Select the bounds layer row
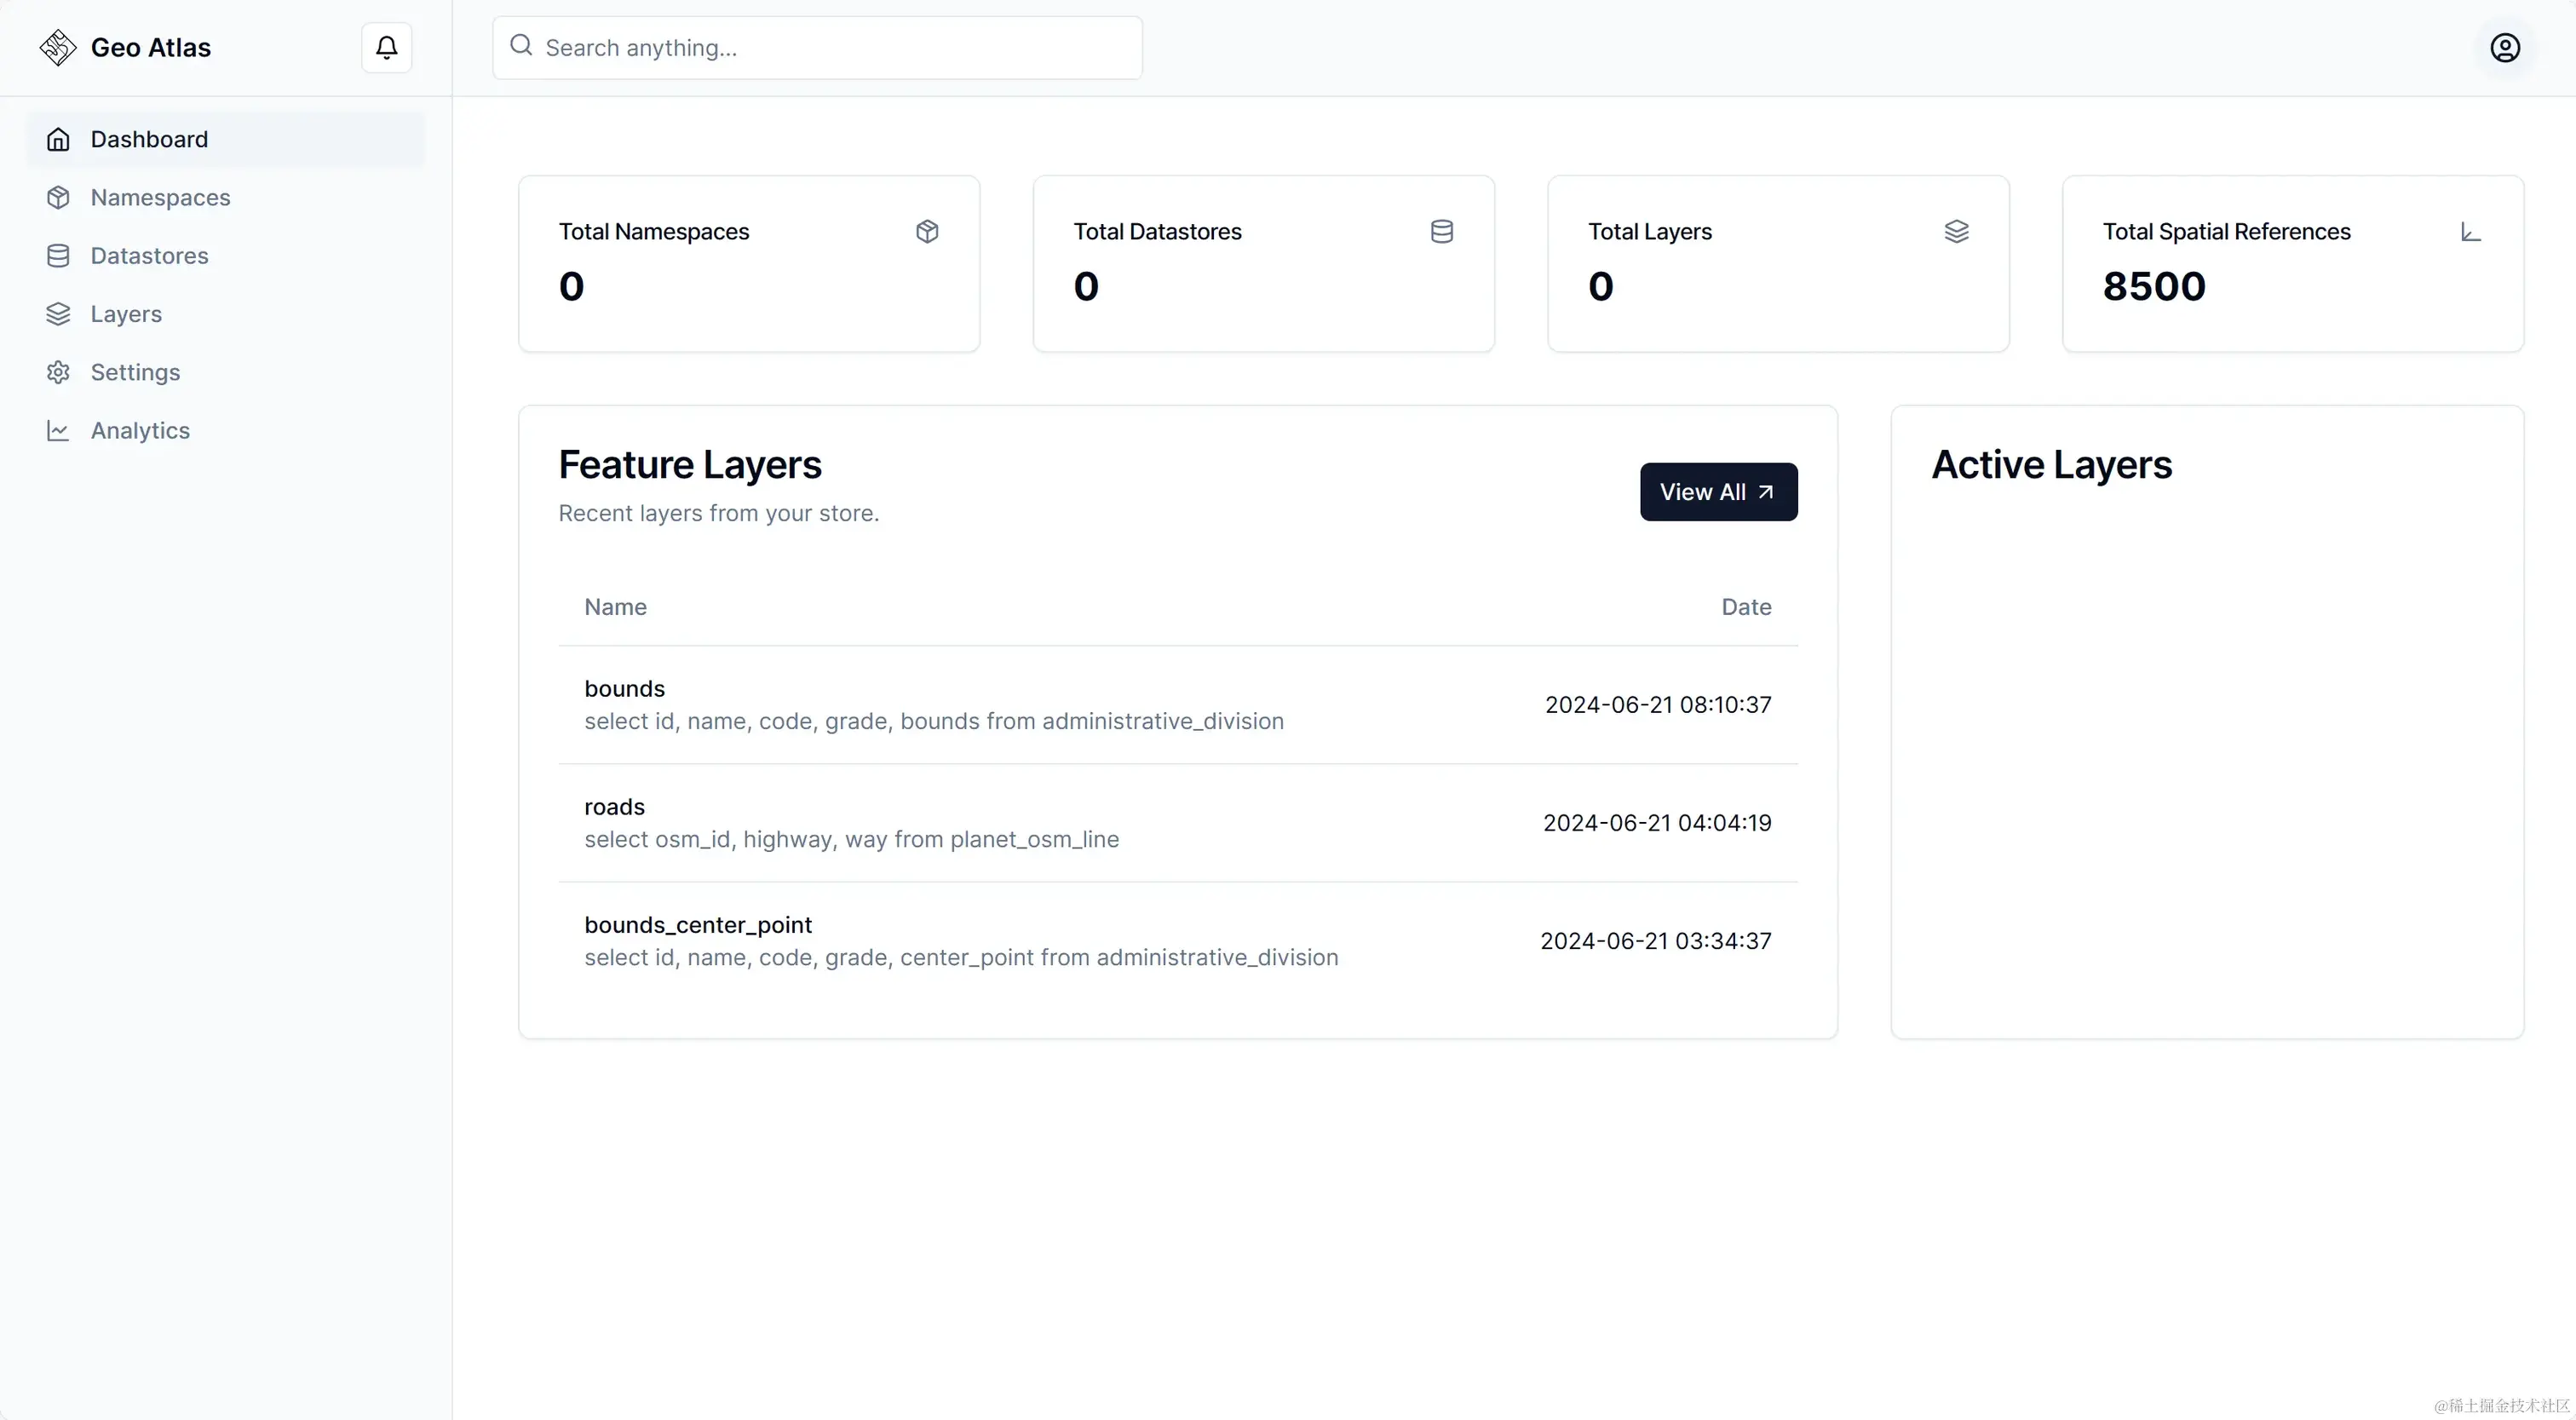 (x=1177, y=705)
